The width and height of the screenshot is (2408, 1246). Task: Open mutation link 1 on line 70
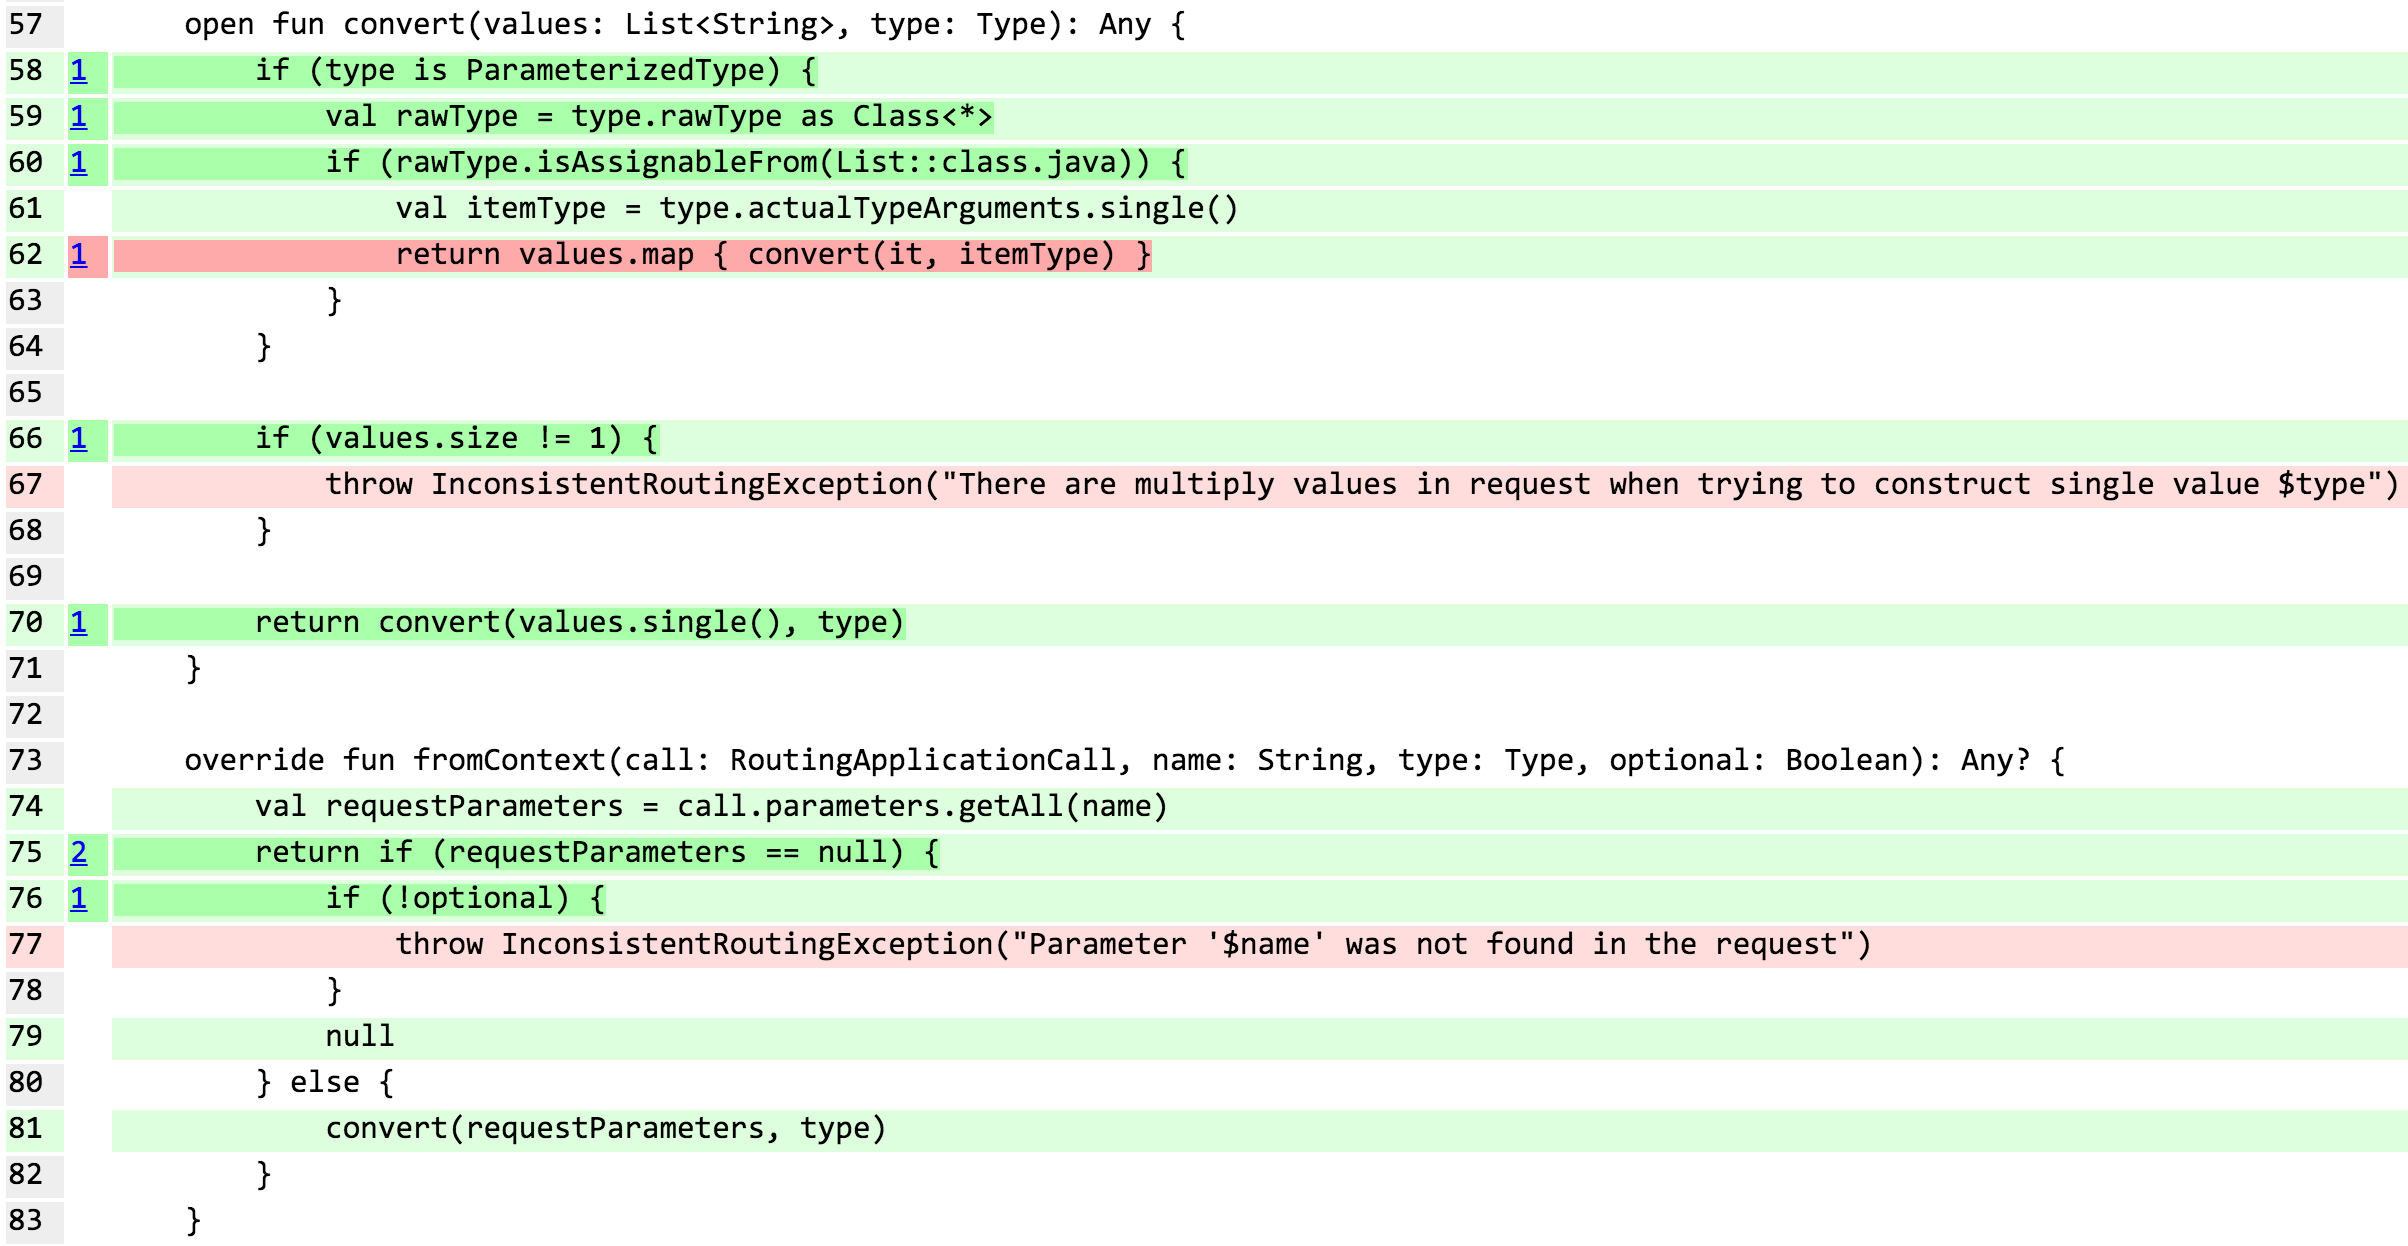78,623
